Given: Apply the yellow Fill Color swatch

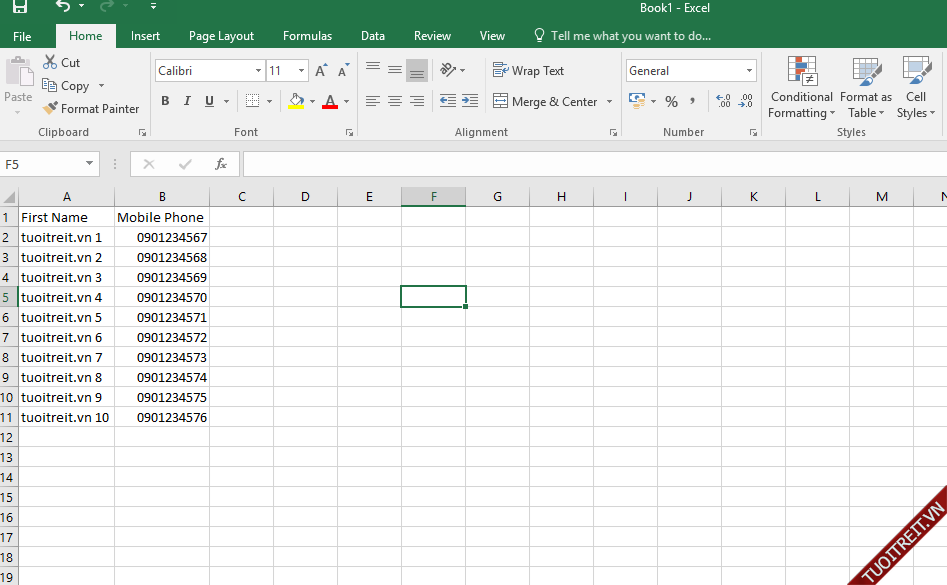Looking at the screenshot, I should coord(295,101).
